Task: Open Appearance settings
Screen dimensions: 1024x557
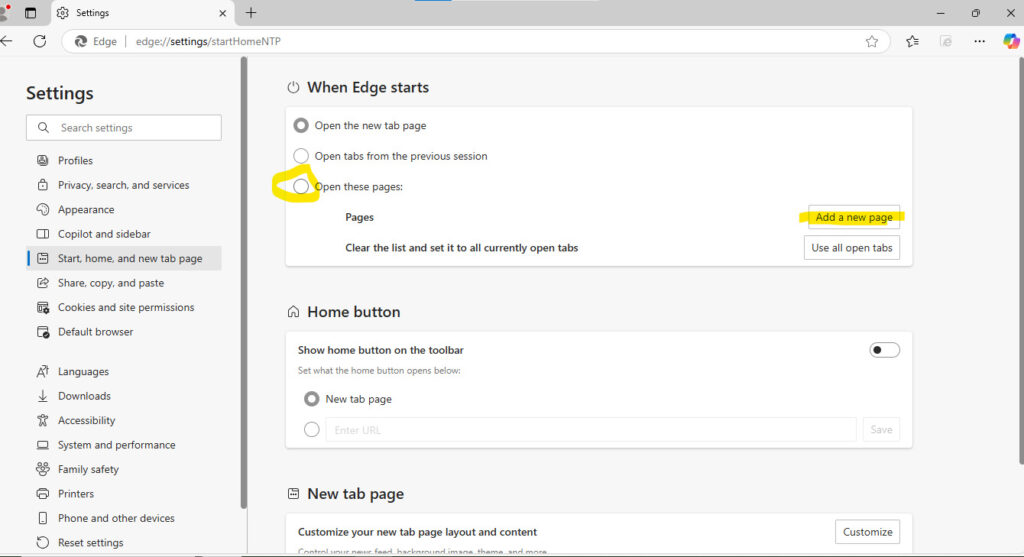Action: point(124,209)
